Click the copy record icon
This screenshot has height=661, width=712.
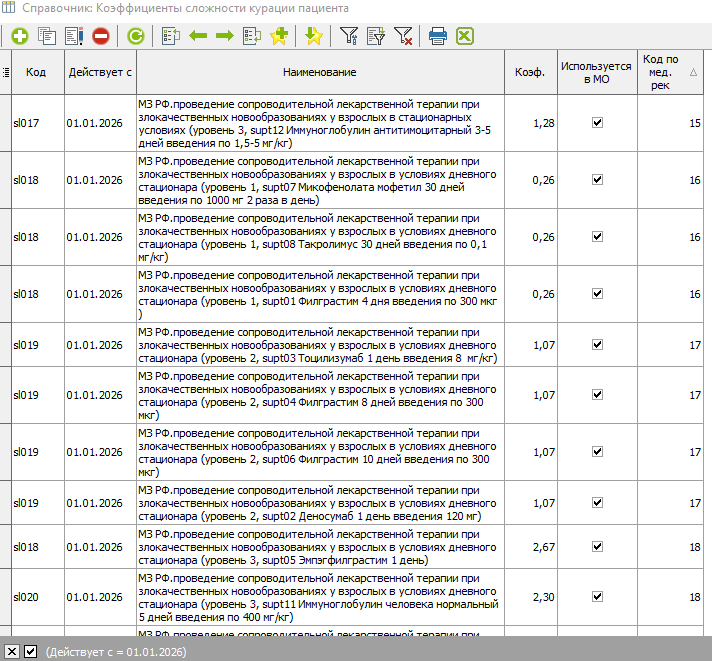[x=47, y=36]
